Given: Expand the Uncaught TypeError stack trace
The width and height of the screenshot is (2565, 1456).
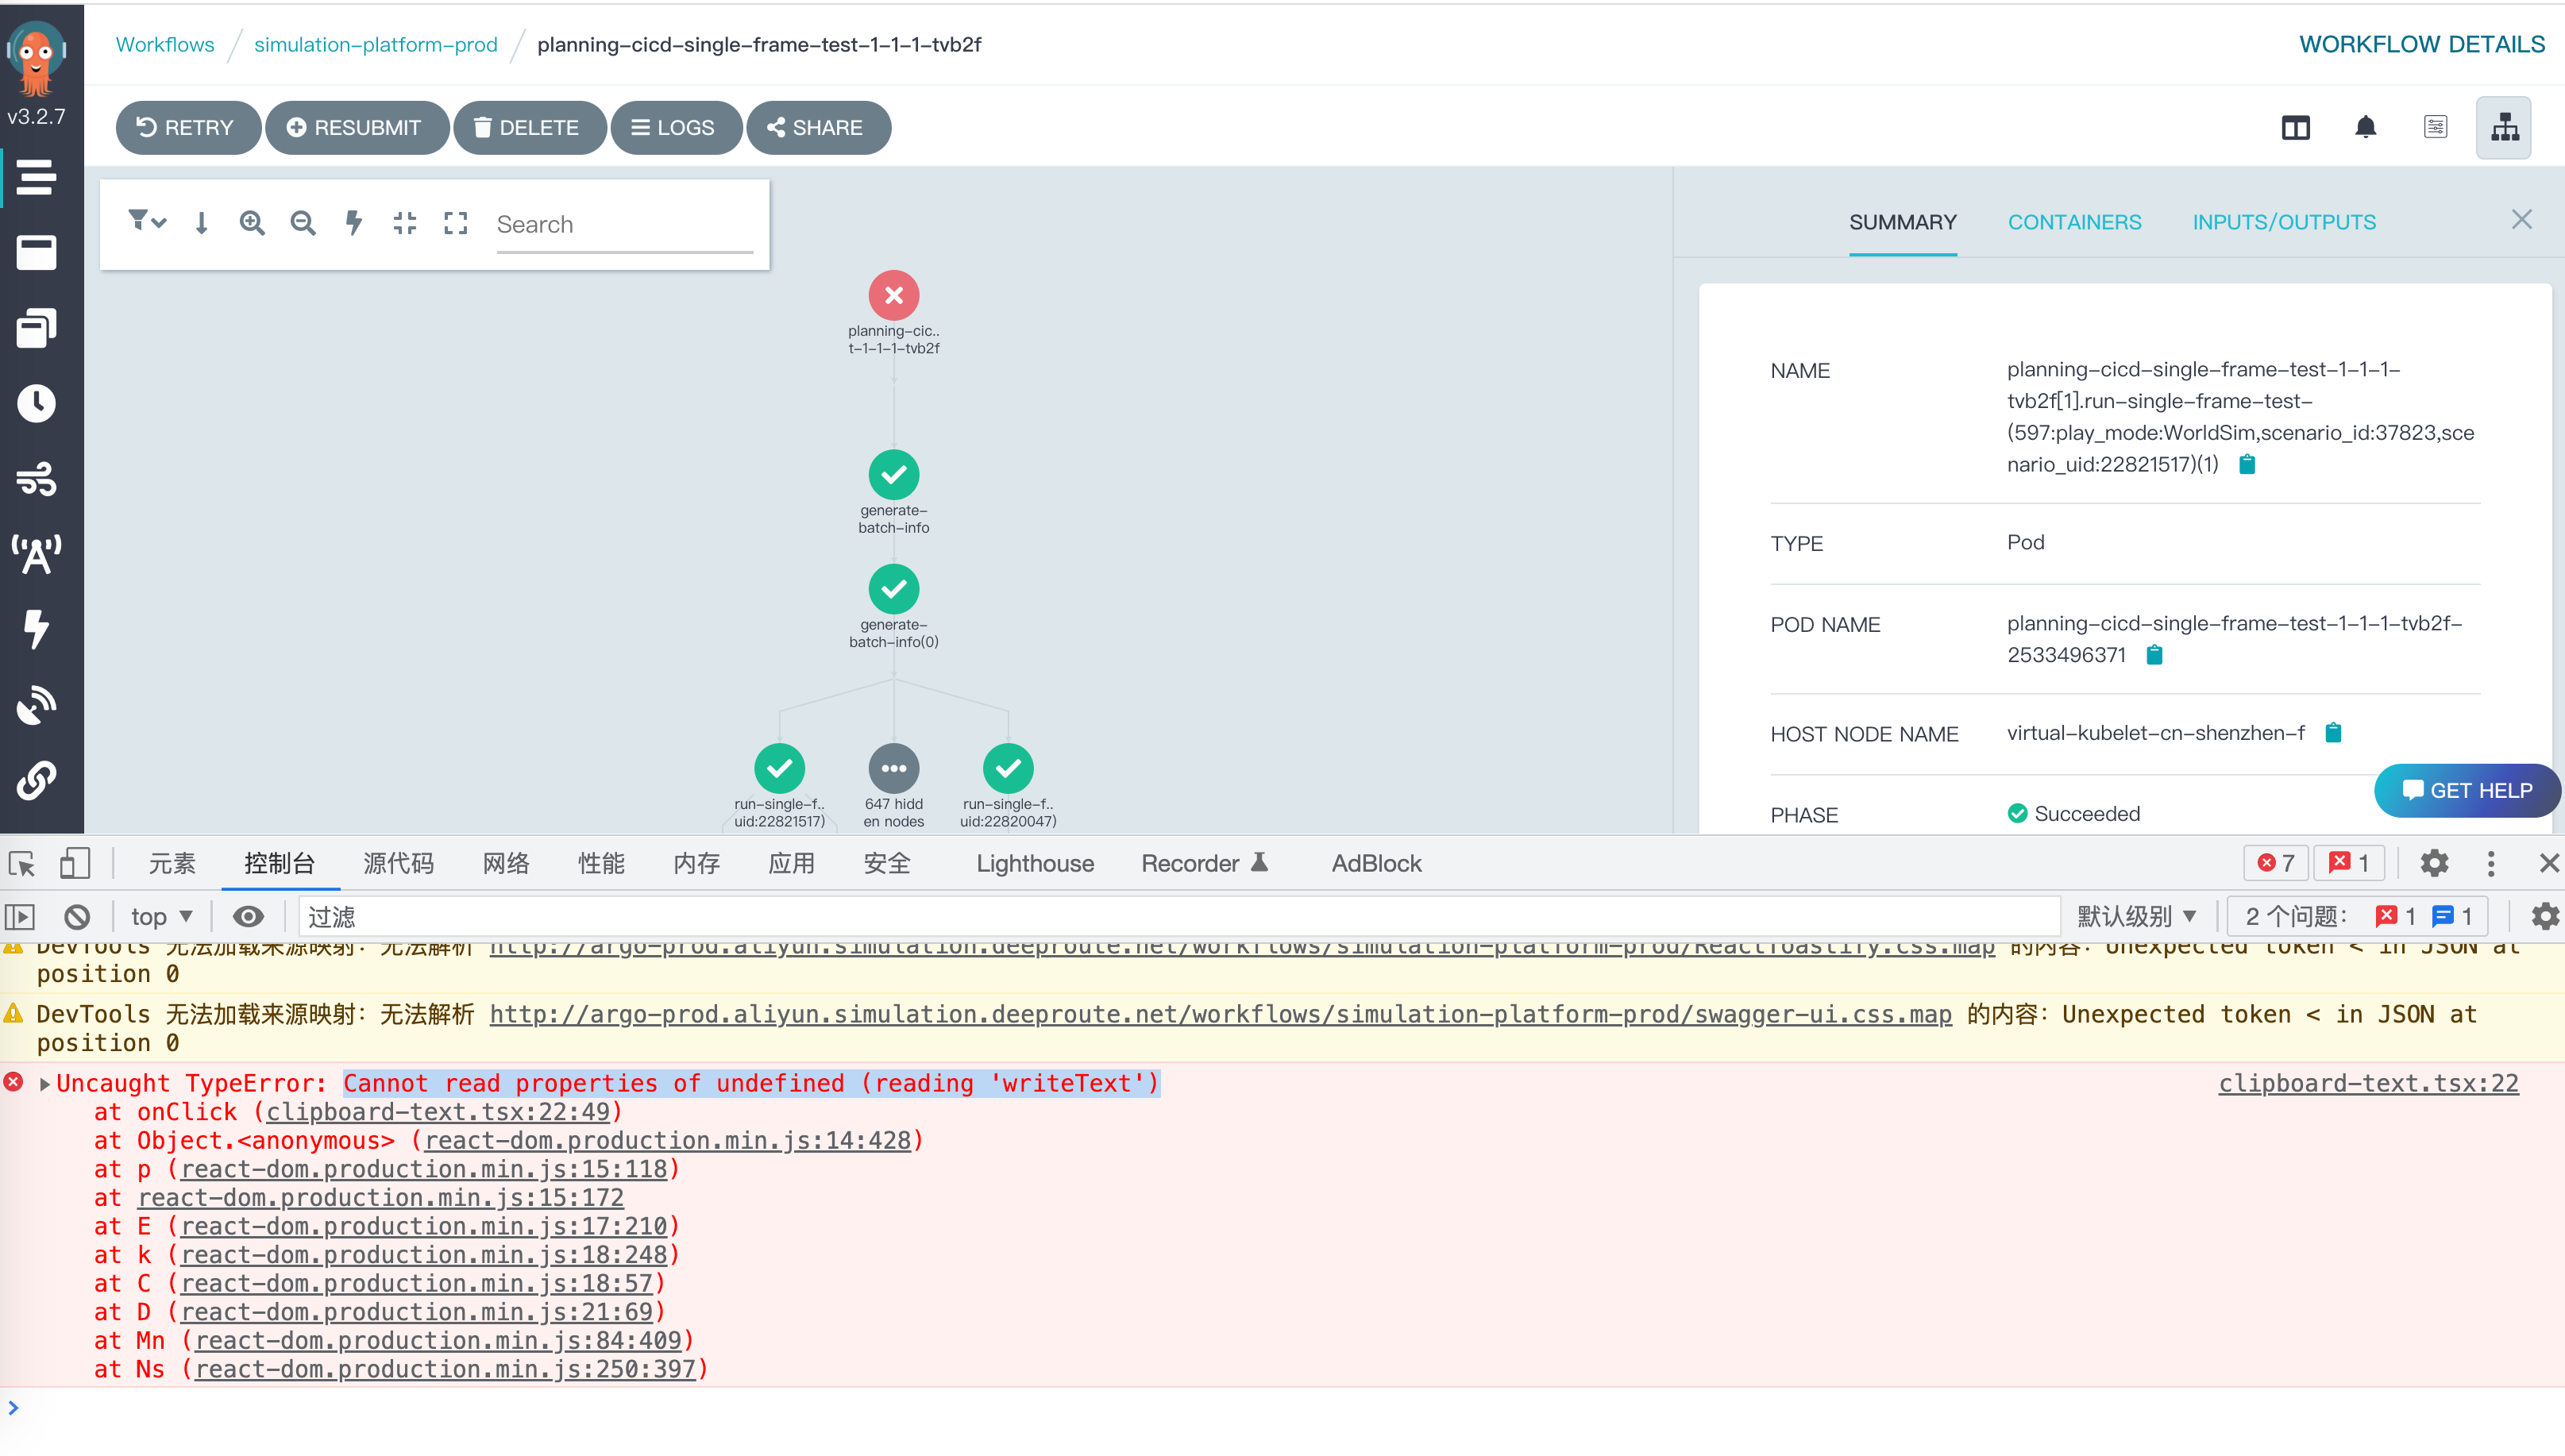Looking at the screenshot, I should [x=45, y=1083].
